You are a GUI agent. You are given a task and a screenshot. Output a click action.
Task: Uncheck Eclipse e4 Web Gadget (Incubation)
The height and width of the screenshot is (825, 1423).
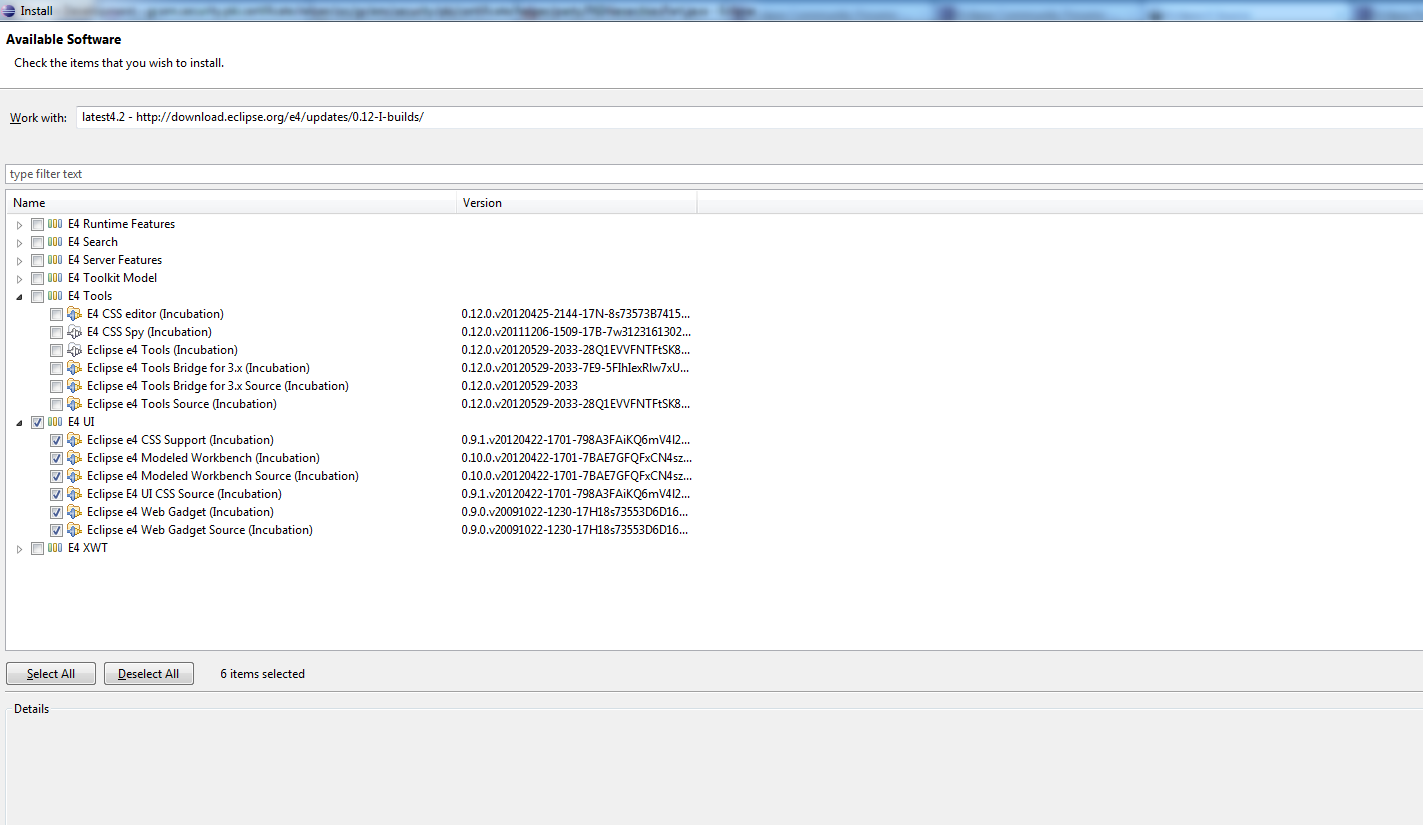pos(56,512)
